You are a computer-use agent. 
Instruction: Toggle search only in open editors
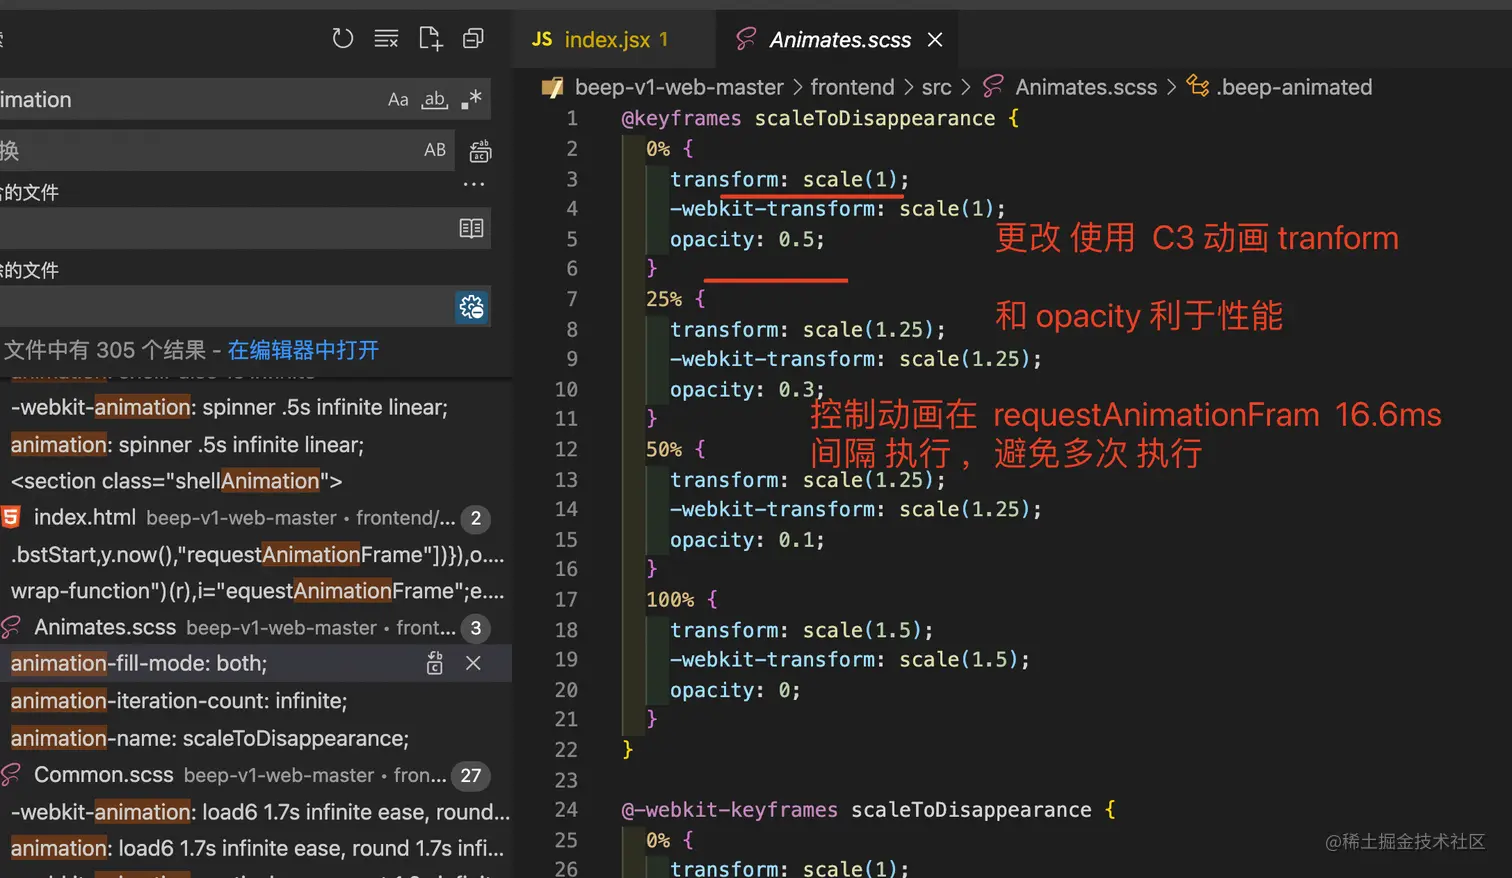(471, 228)
